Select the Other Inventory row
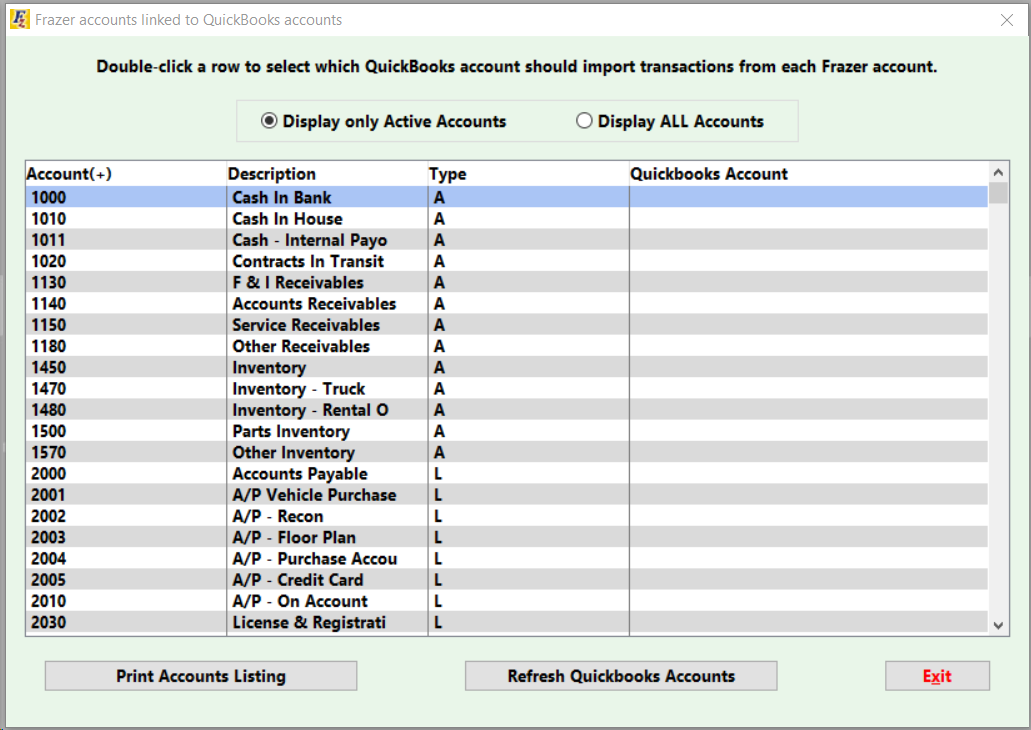Screen dimensions: 1031x730 coord(507,452)
